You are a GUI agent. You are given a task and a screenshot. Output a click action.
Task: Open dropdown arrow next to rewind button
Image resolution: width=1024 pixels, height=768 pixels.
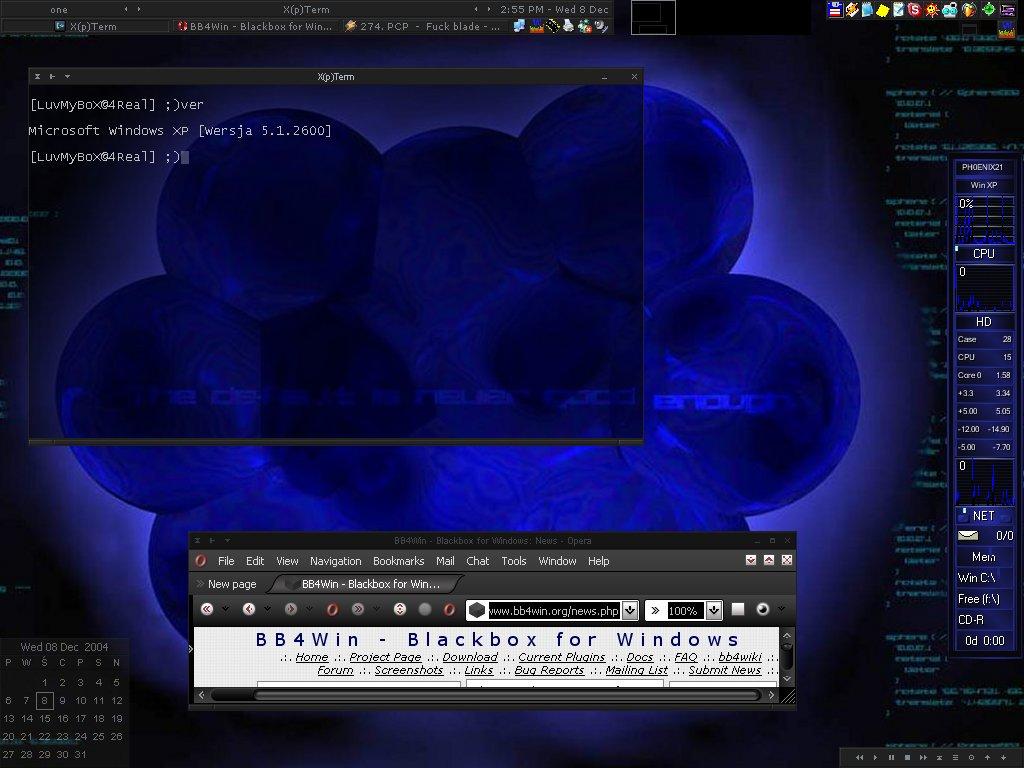[x=225, y=609]
